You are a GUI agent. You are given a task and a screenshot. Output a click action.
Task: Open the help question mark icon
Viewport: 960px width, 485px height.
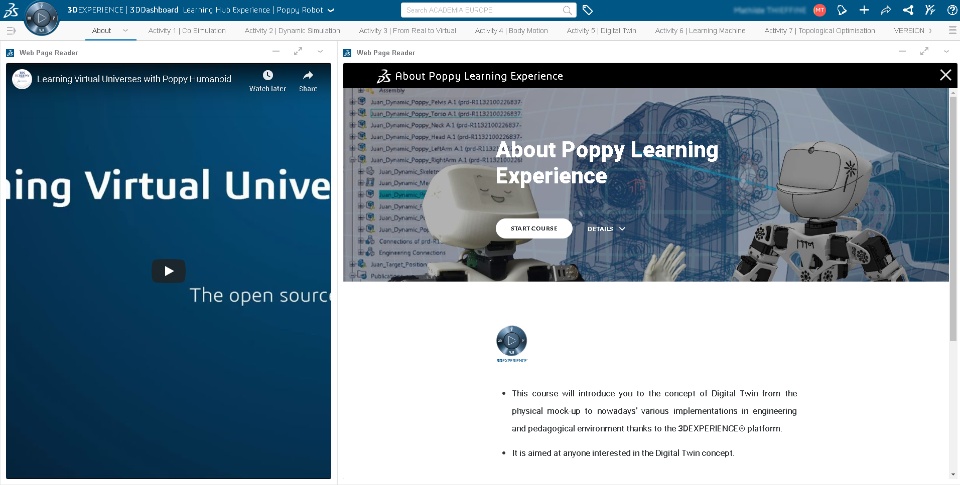[x=950, y=10]
